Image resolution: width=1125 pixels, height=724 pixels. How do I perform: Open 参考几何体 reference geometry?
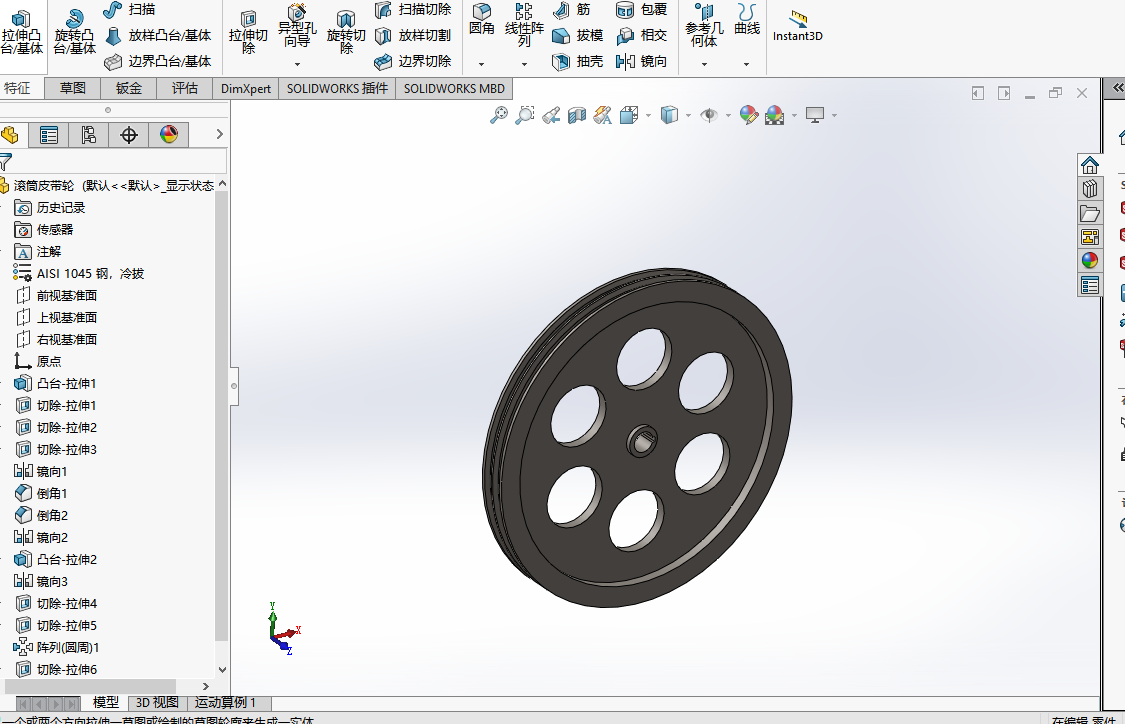pos(704,25)
